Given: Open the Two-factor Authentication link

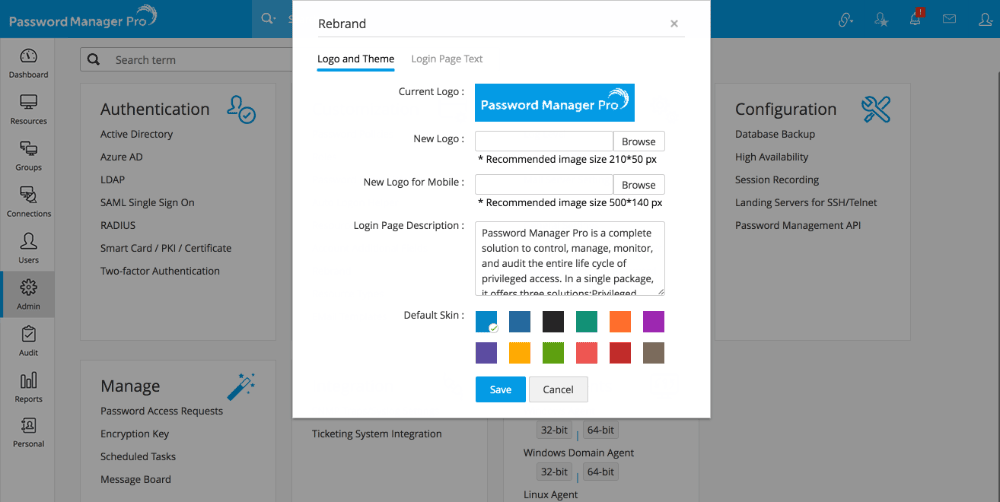Looking at the screenshot, I should point(160,271).
